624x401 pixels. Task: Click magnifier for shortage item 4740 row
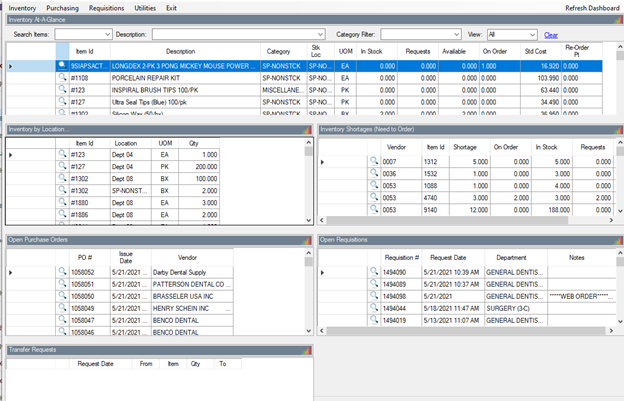(x=374, y=197)
